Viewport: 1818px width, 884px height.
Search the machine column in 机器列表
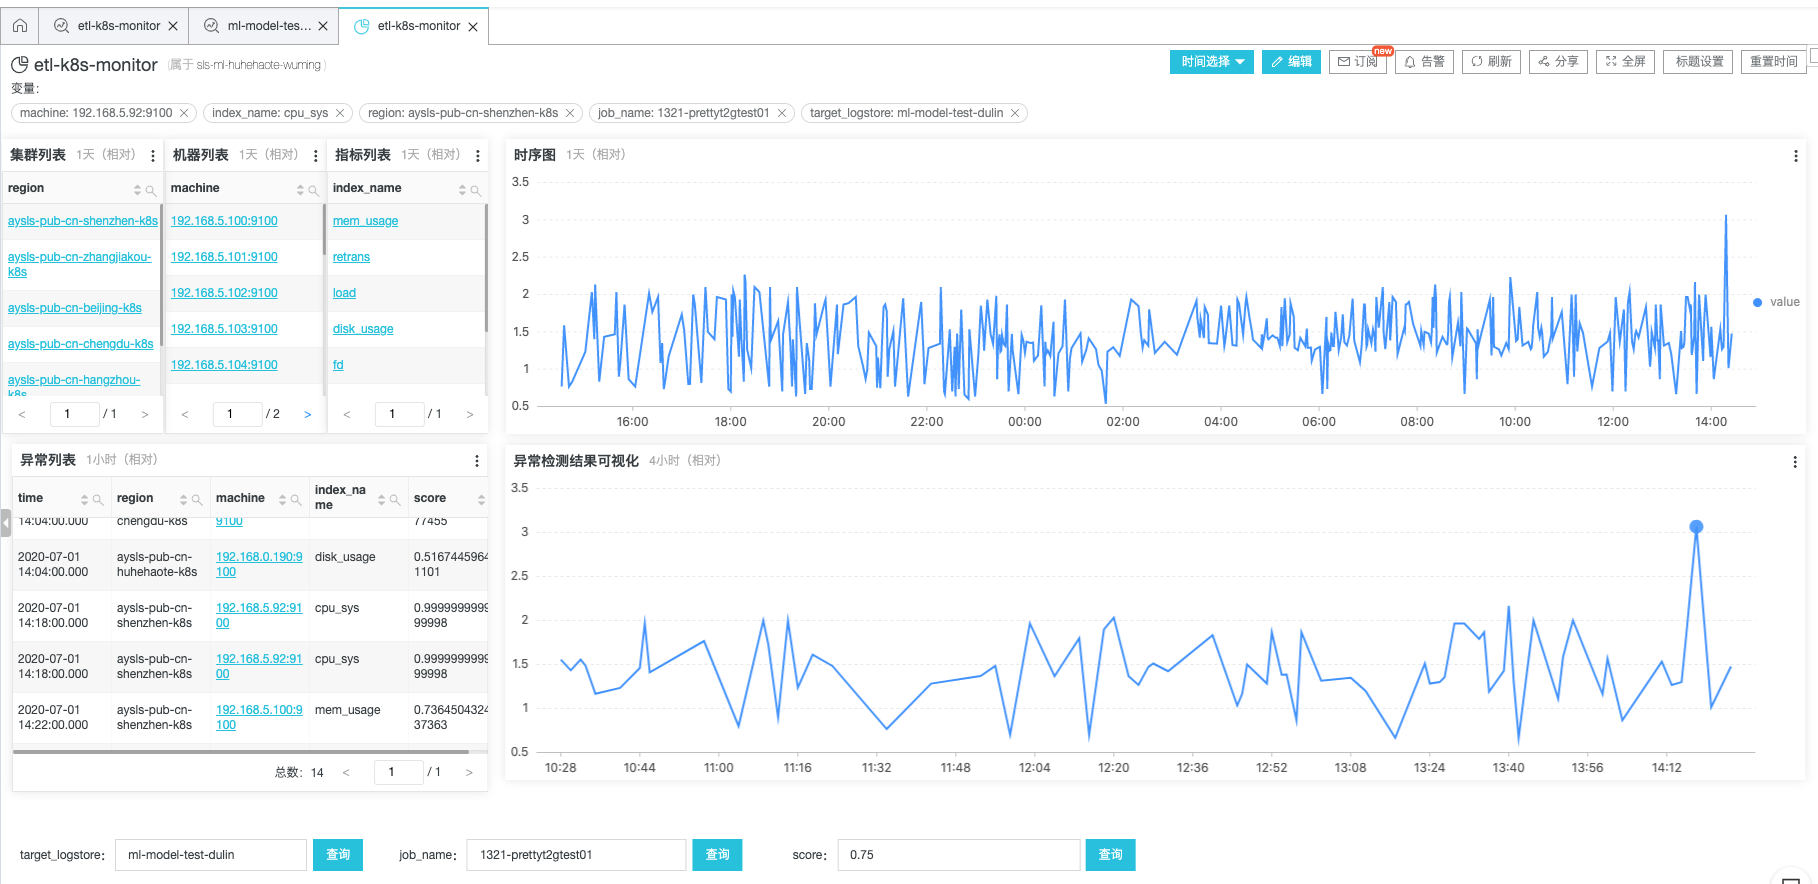click(x=313, y=190)
